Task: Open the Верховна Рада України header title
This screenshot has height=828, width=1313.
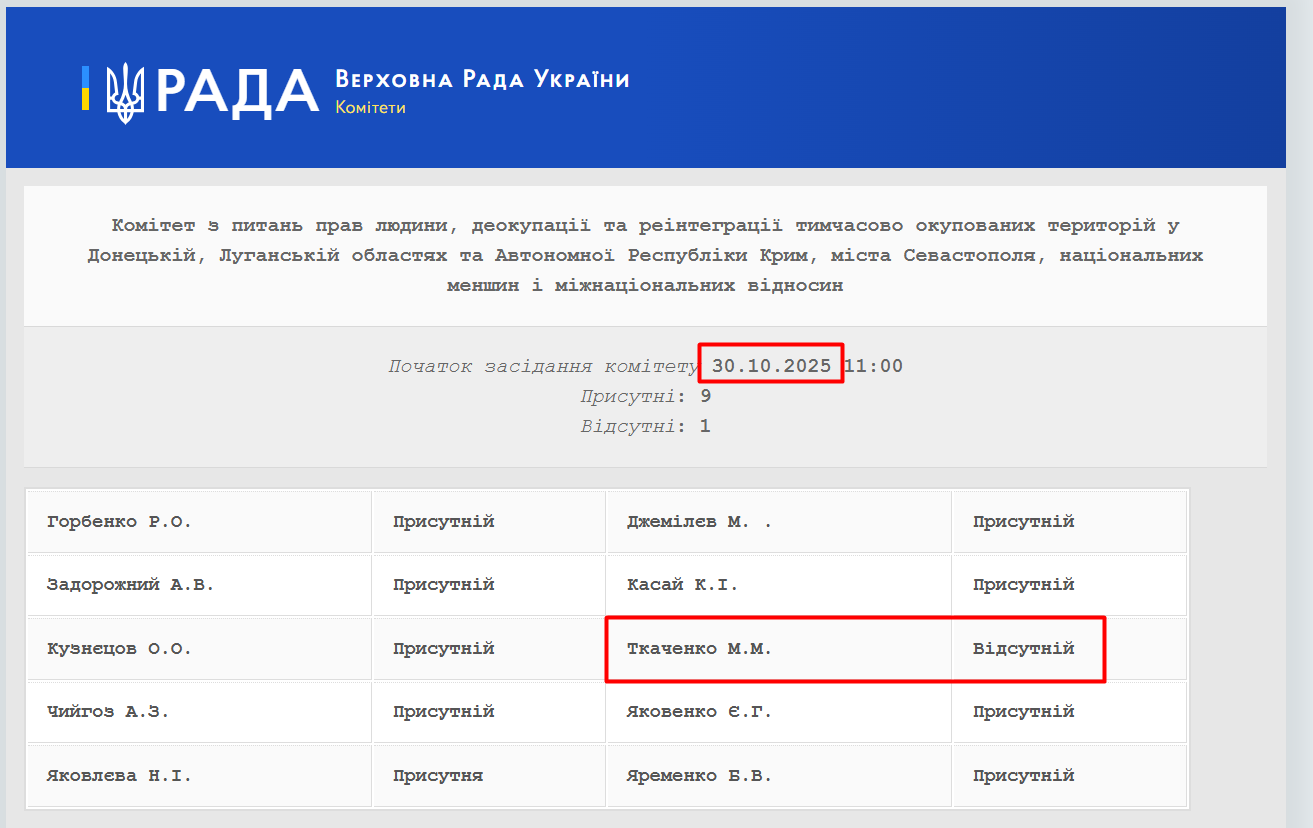Action: (482, 80)
